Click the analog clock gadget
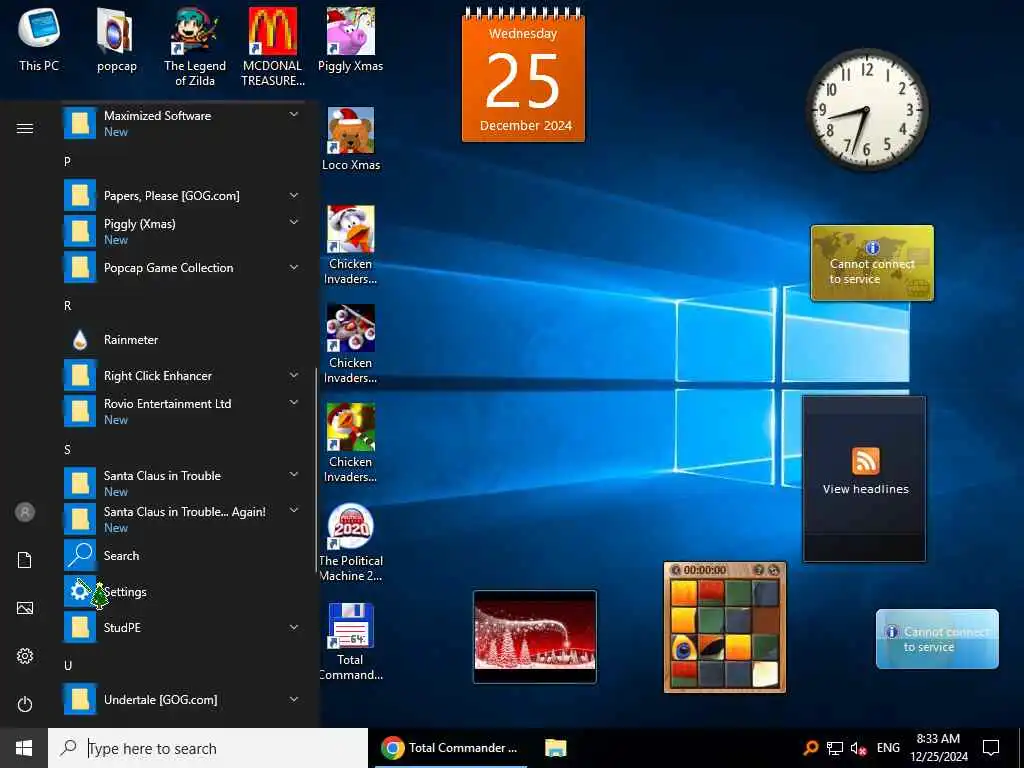 (867, 110)
